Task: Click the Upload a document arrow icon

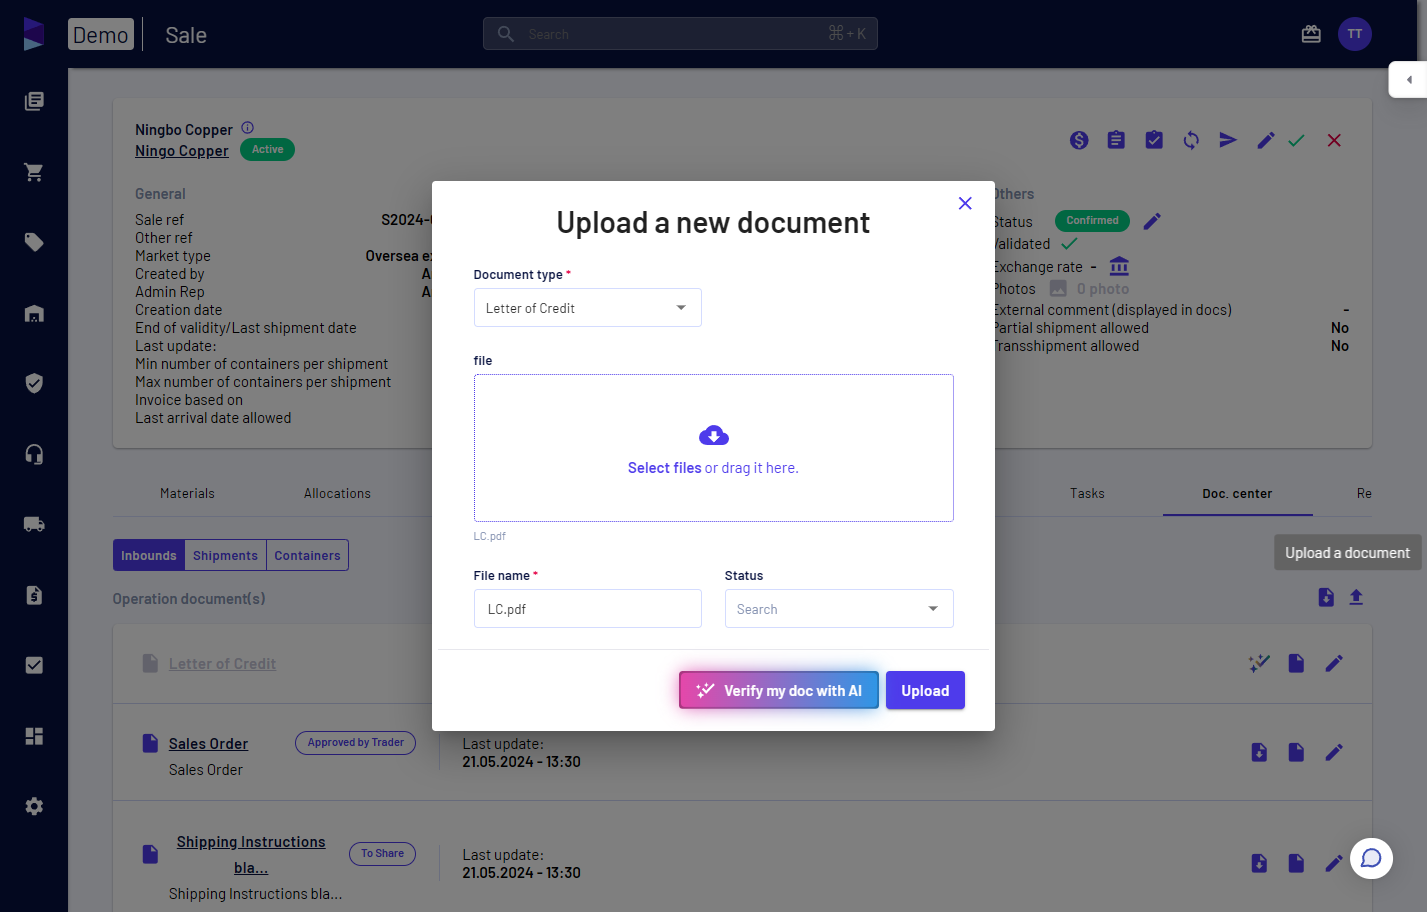Action: (1356, 597)
